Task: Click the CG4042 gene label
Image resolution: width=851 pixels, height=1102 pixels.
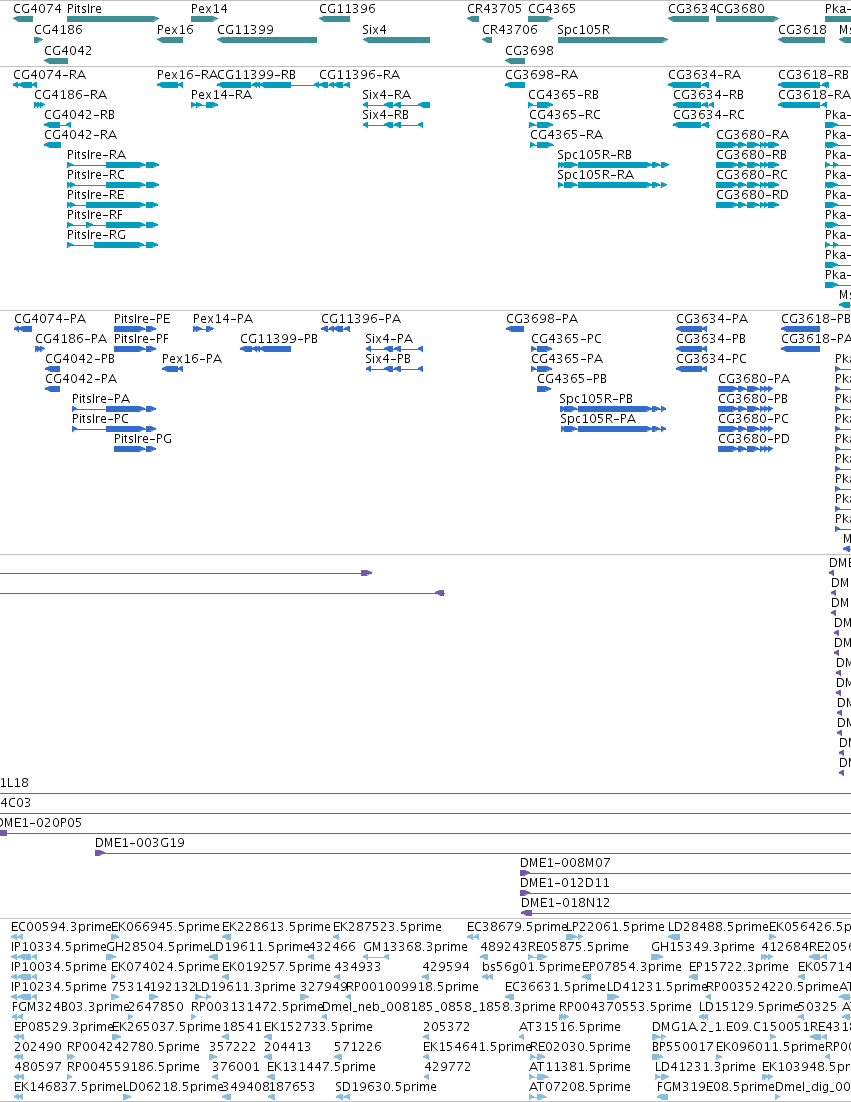Action: point(68,51)
